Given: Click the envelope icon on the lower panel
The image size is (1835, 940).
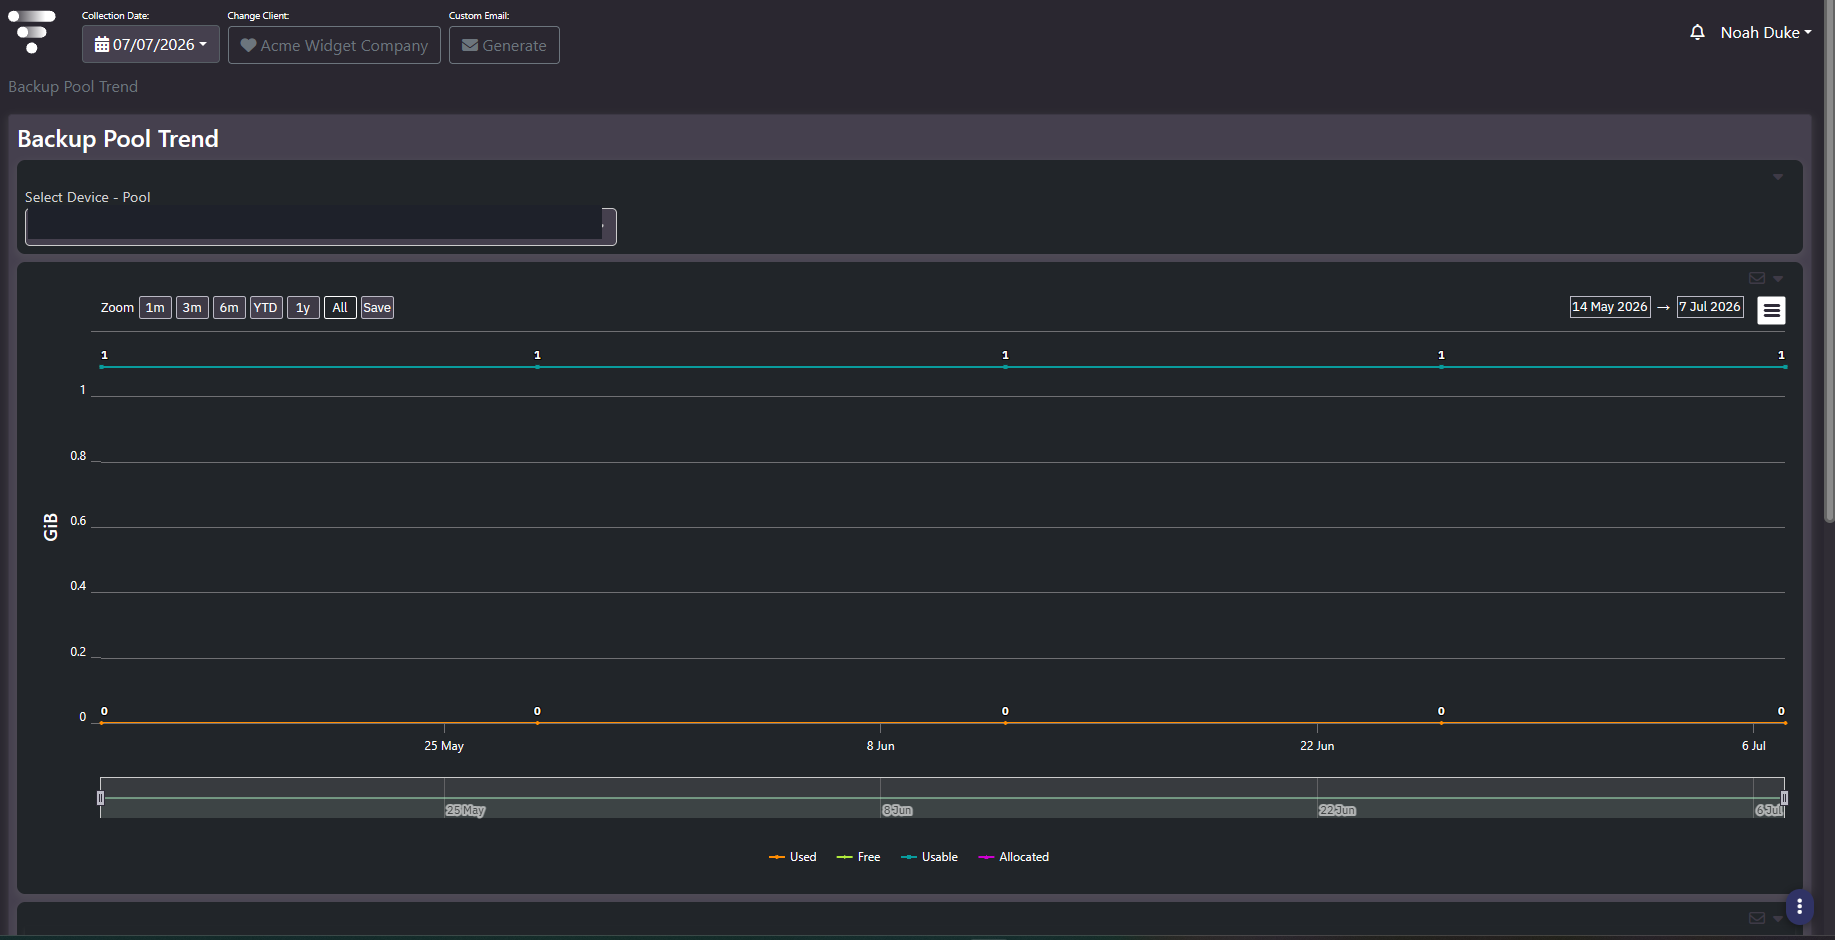Looking at the screenshot, I should [x=1757, y=918].
